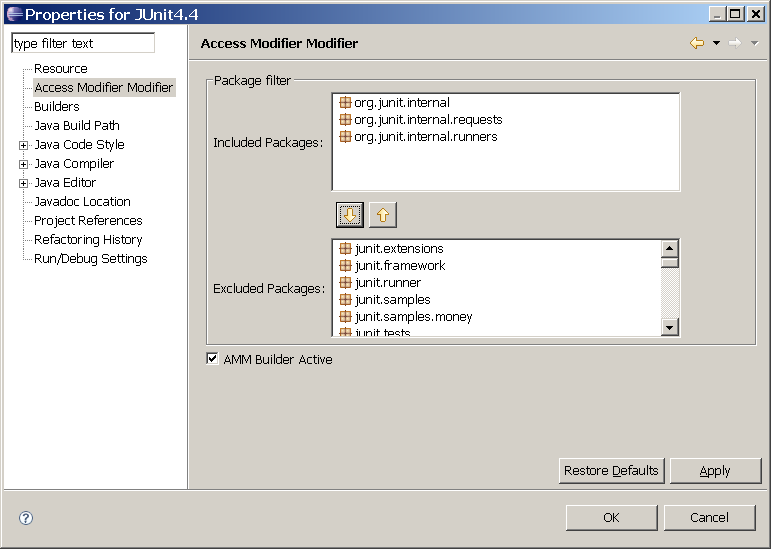Select org.junit.internal.runners package

(x=425, y=136)
